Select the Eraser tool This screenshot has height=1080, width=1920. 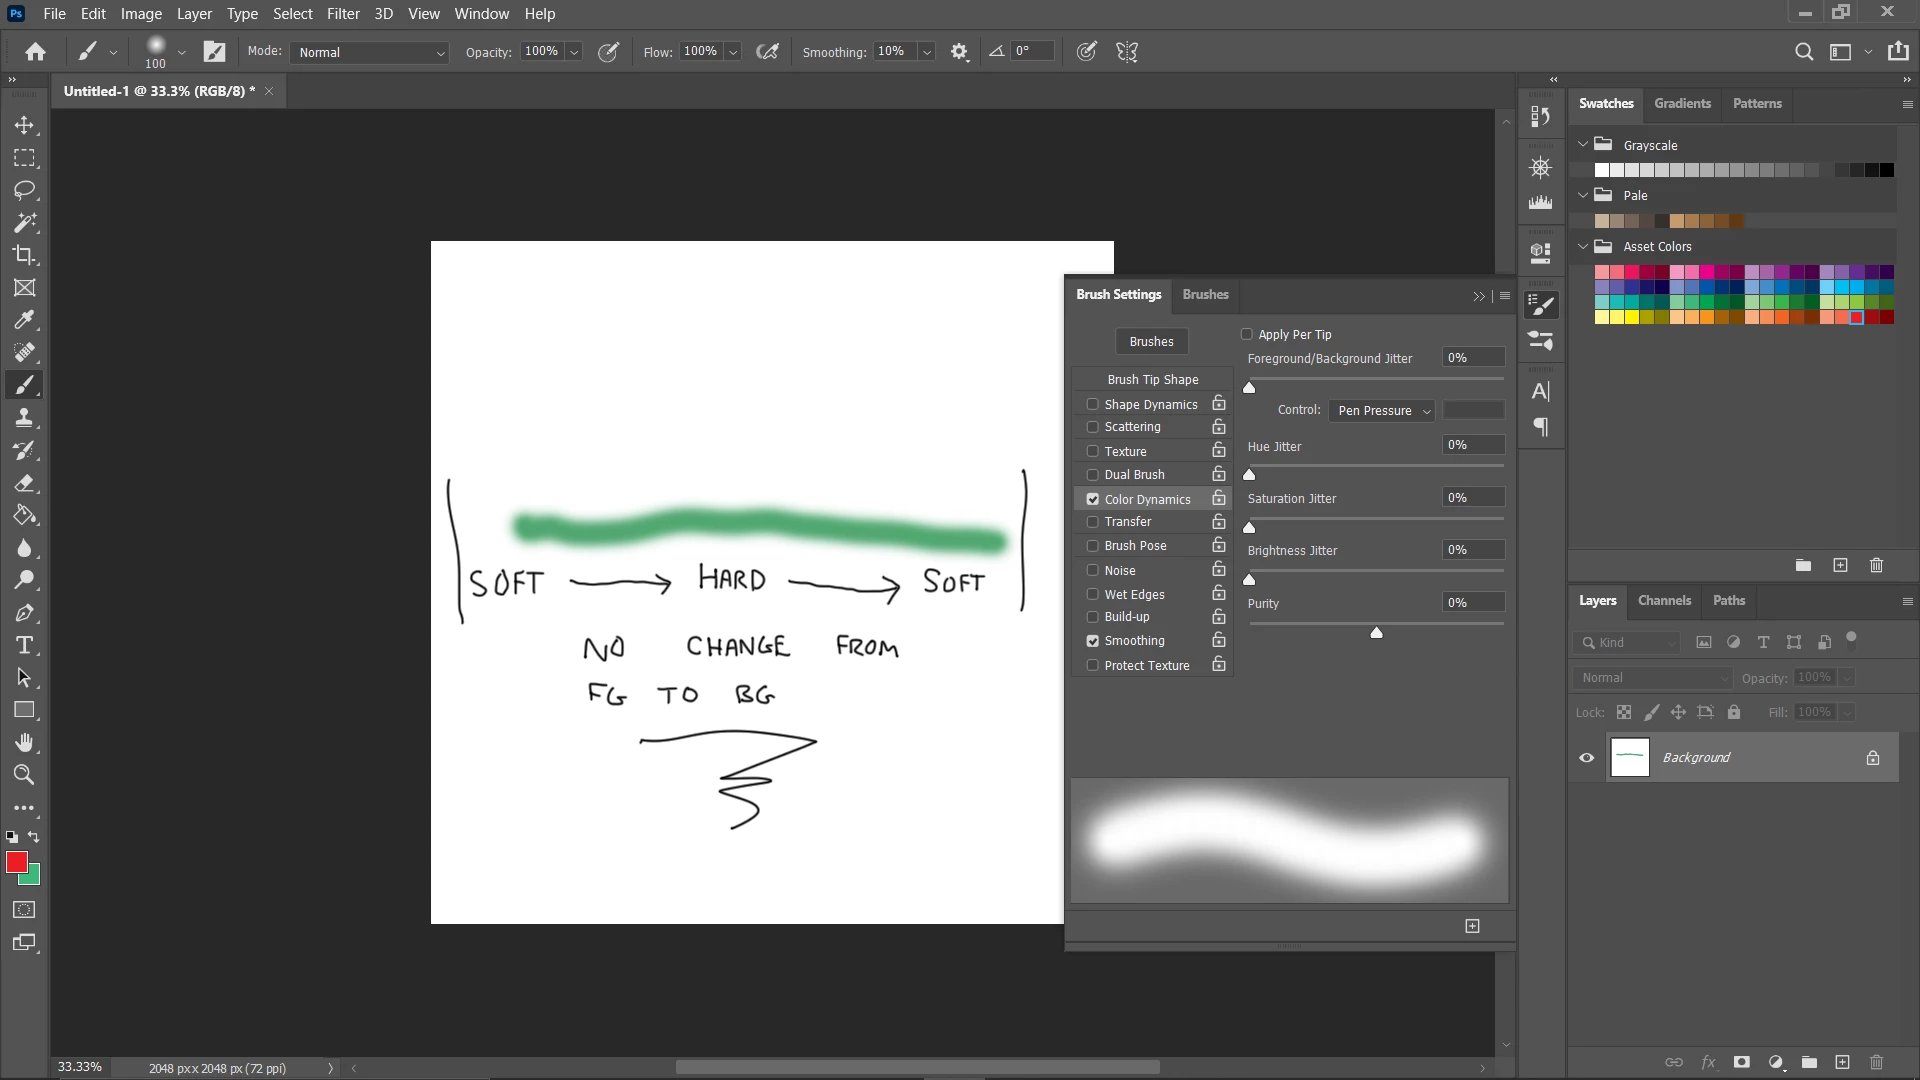pos(24,483)
